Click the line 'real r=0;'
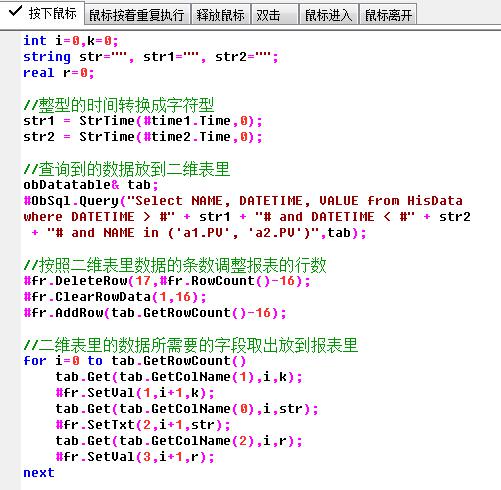Image resolution: width=501 pixels, height=490 pixels. [x=59, y=73]
